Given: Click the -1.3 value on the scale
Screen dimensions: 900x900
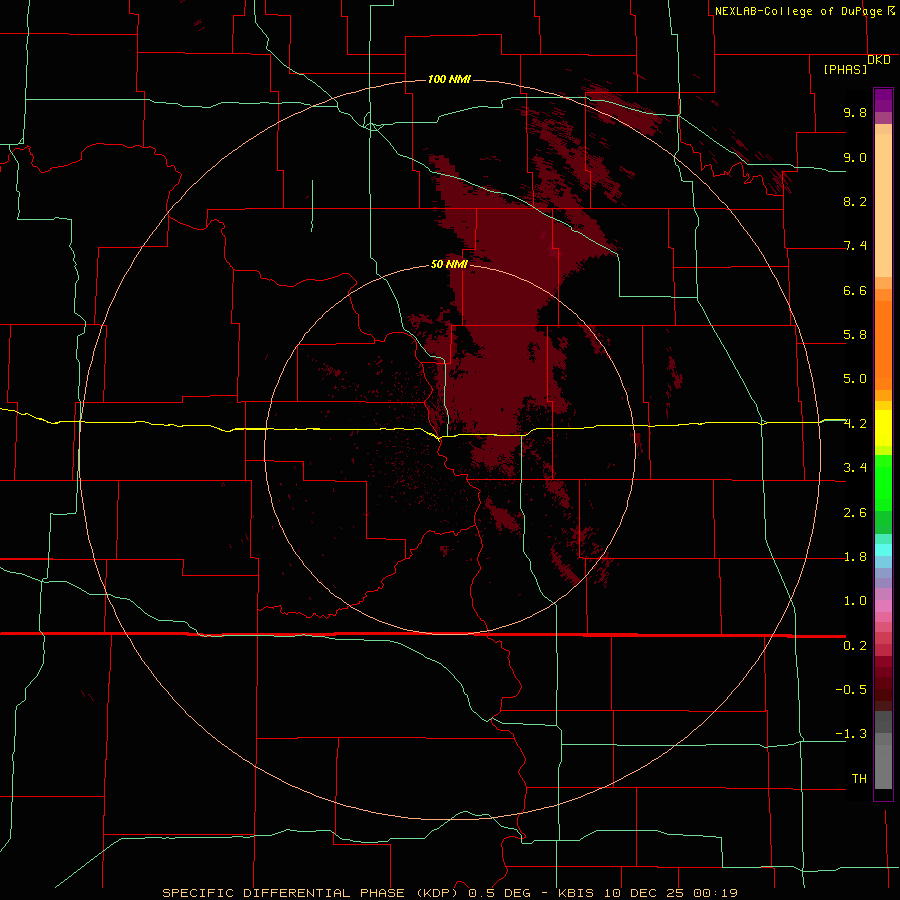Looking at the screenshot, I should pyautogui.click(x=851, y=734).
